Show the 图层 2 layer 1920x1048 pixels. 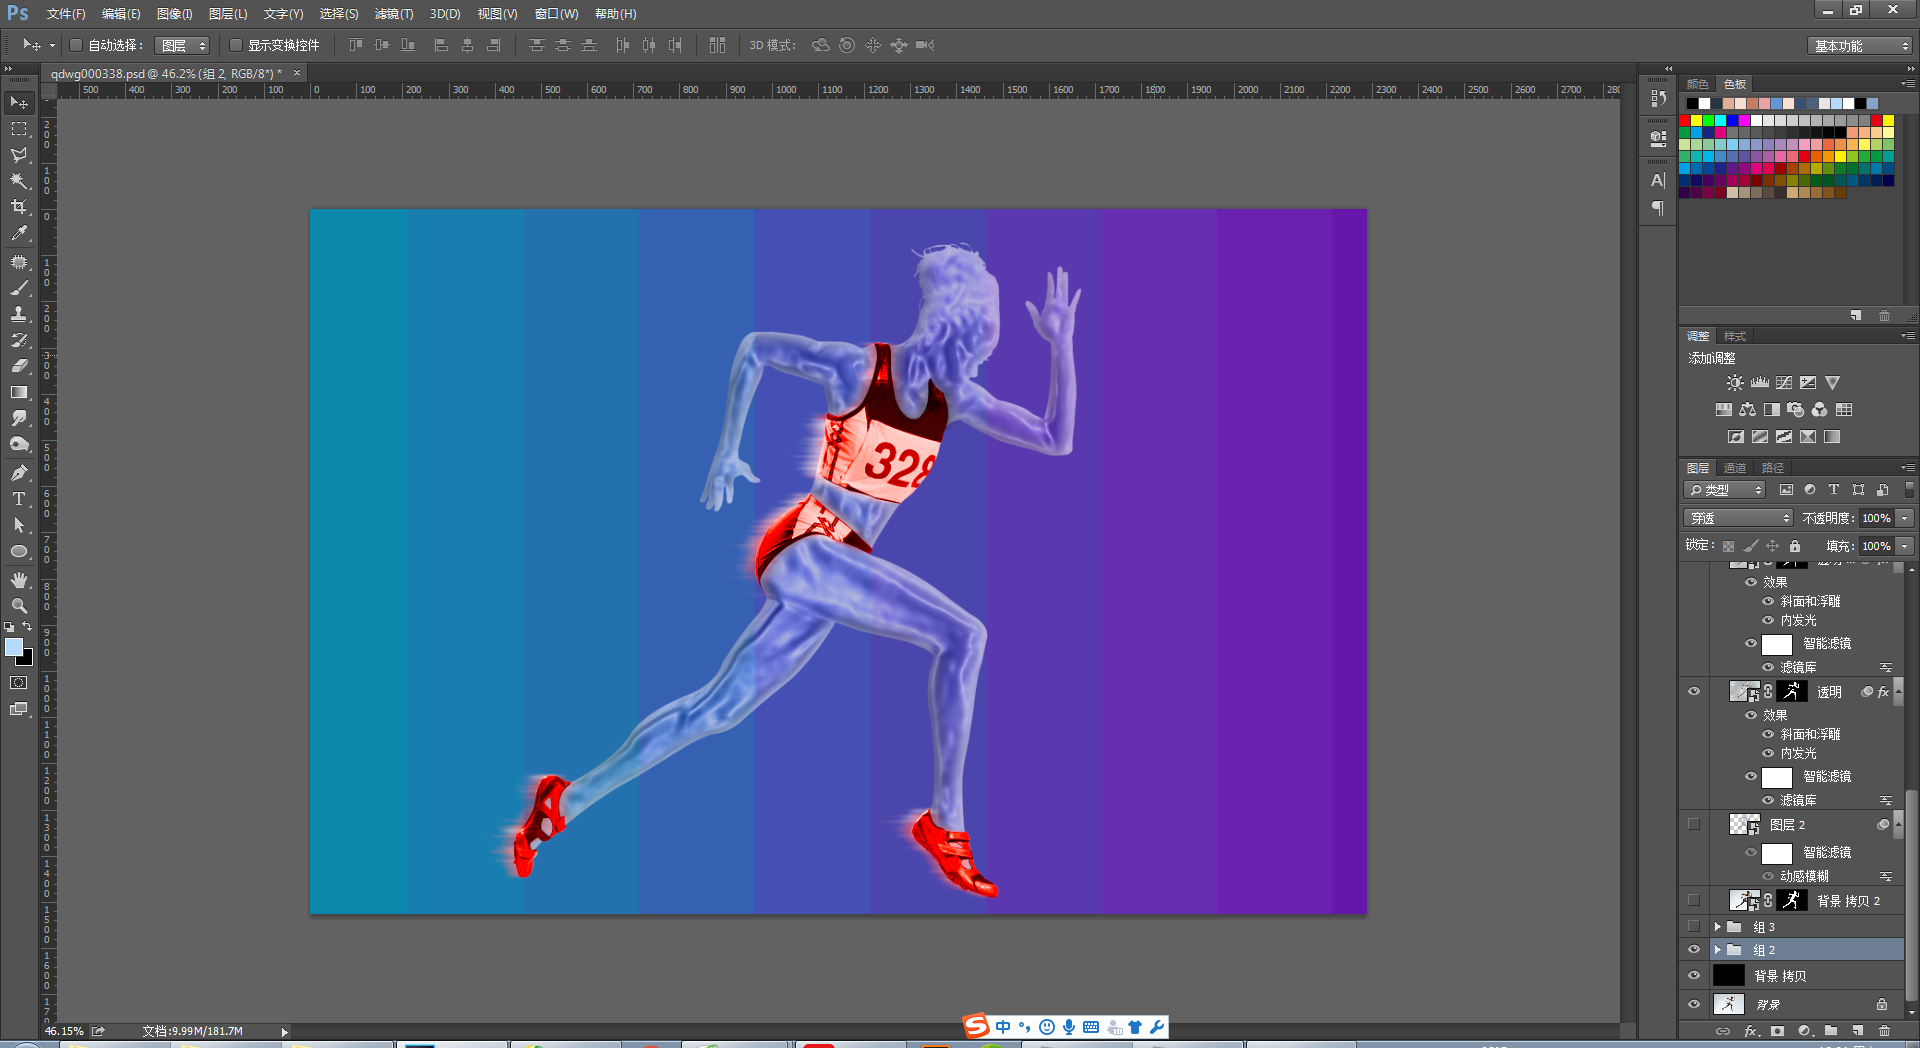coord(1694,825)
